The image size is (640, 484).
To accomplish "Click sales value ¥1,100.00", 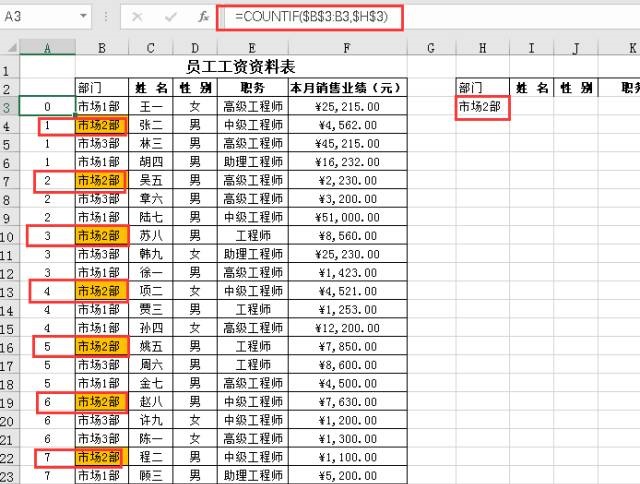I will pos(347,457).
